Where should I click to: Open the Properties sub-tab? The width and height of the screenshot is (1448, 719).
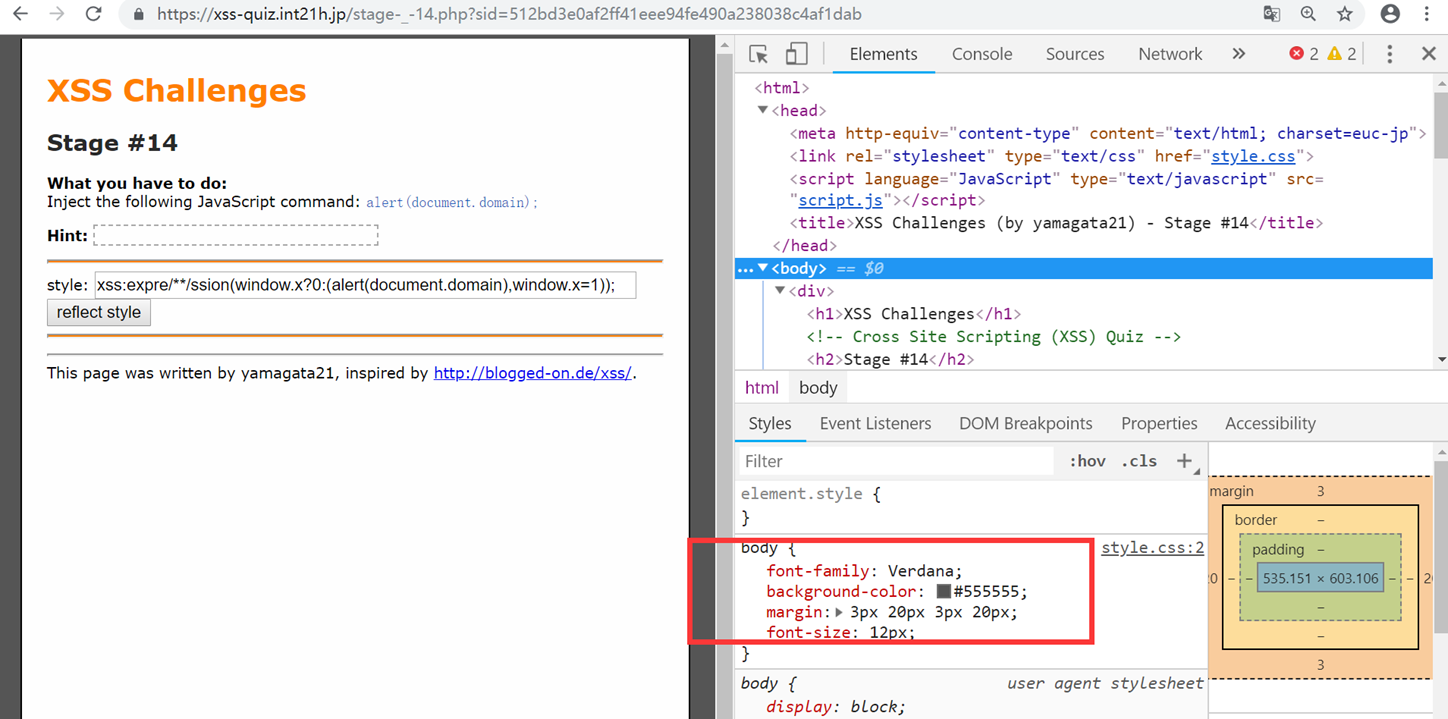click(1159, 423)
